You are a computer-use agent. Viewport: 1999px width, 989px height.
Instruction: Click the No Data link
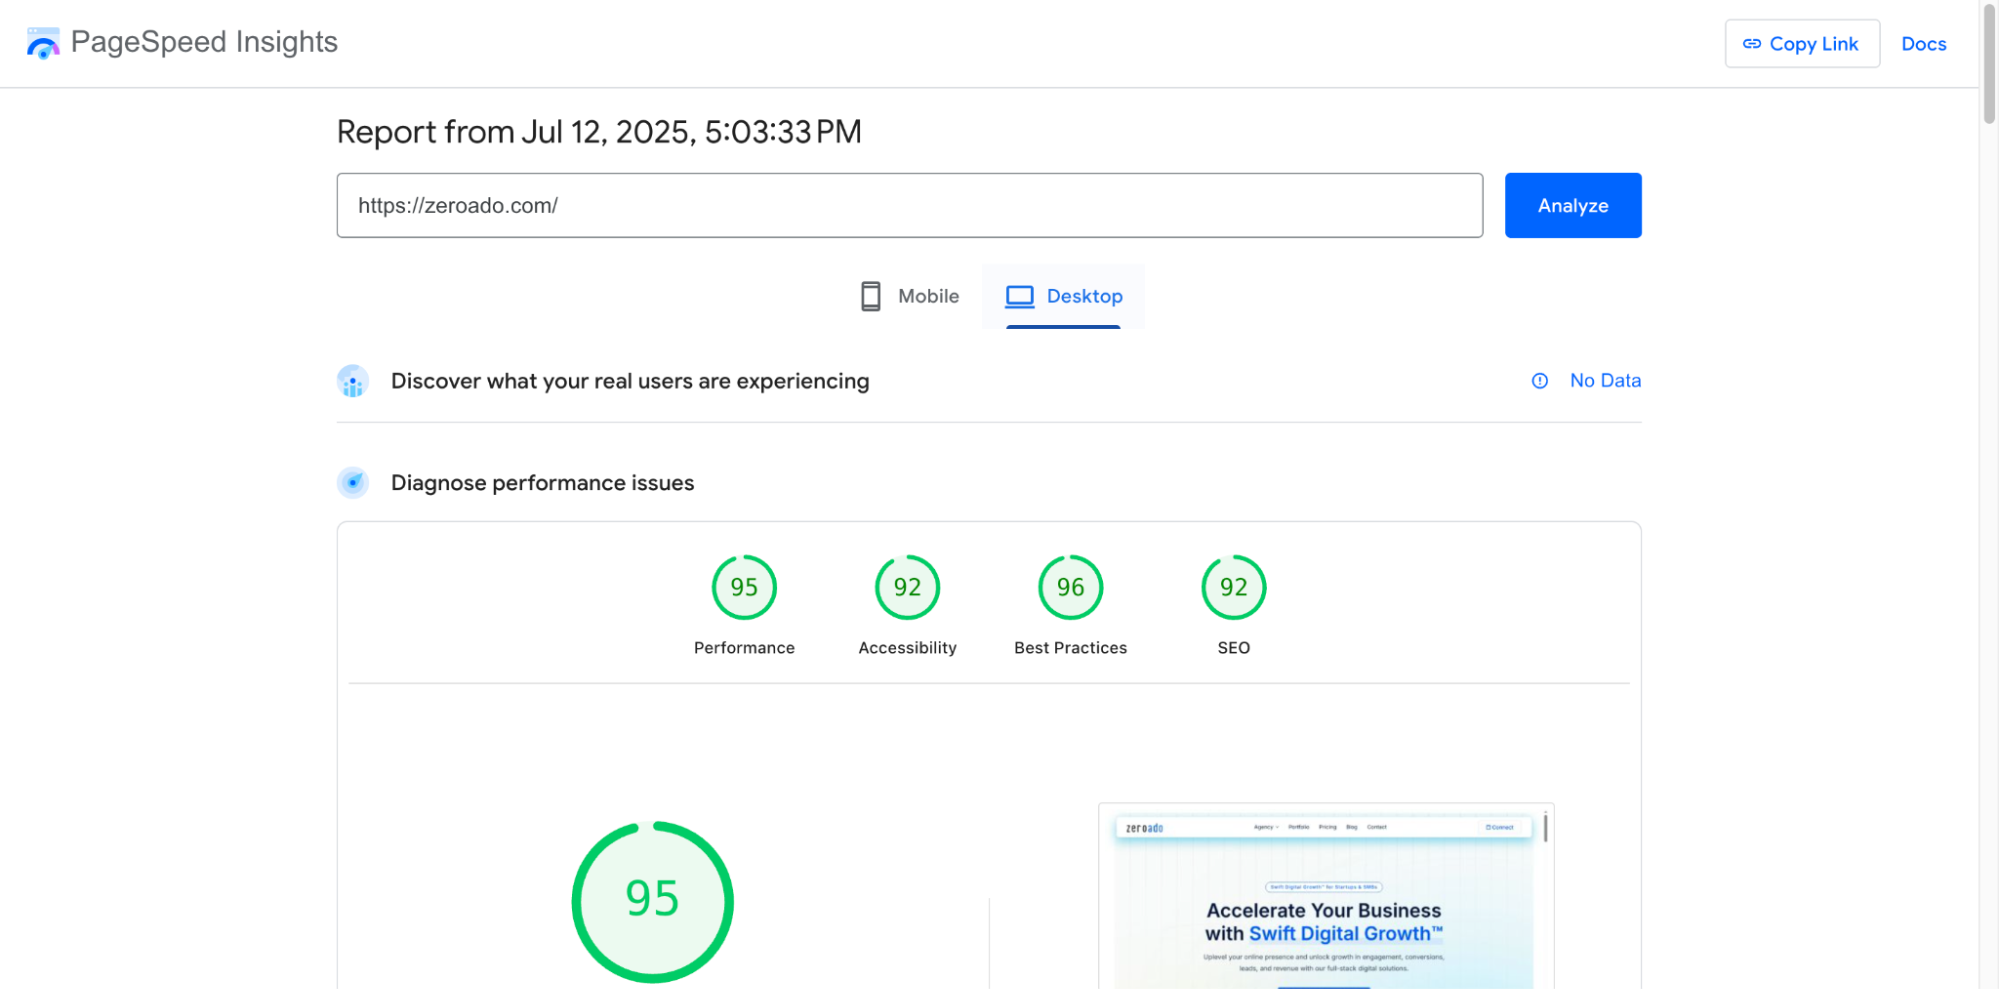click(1604, 380)
